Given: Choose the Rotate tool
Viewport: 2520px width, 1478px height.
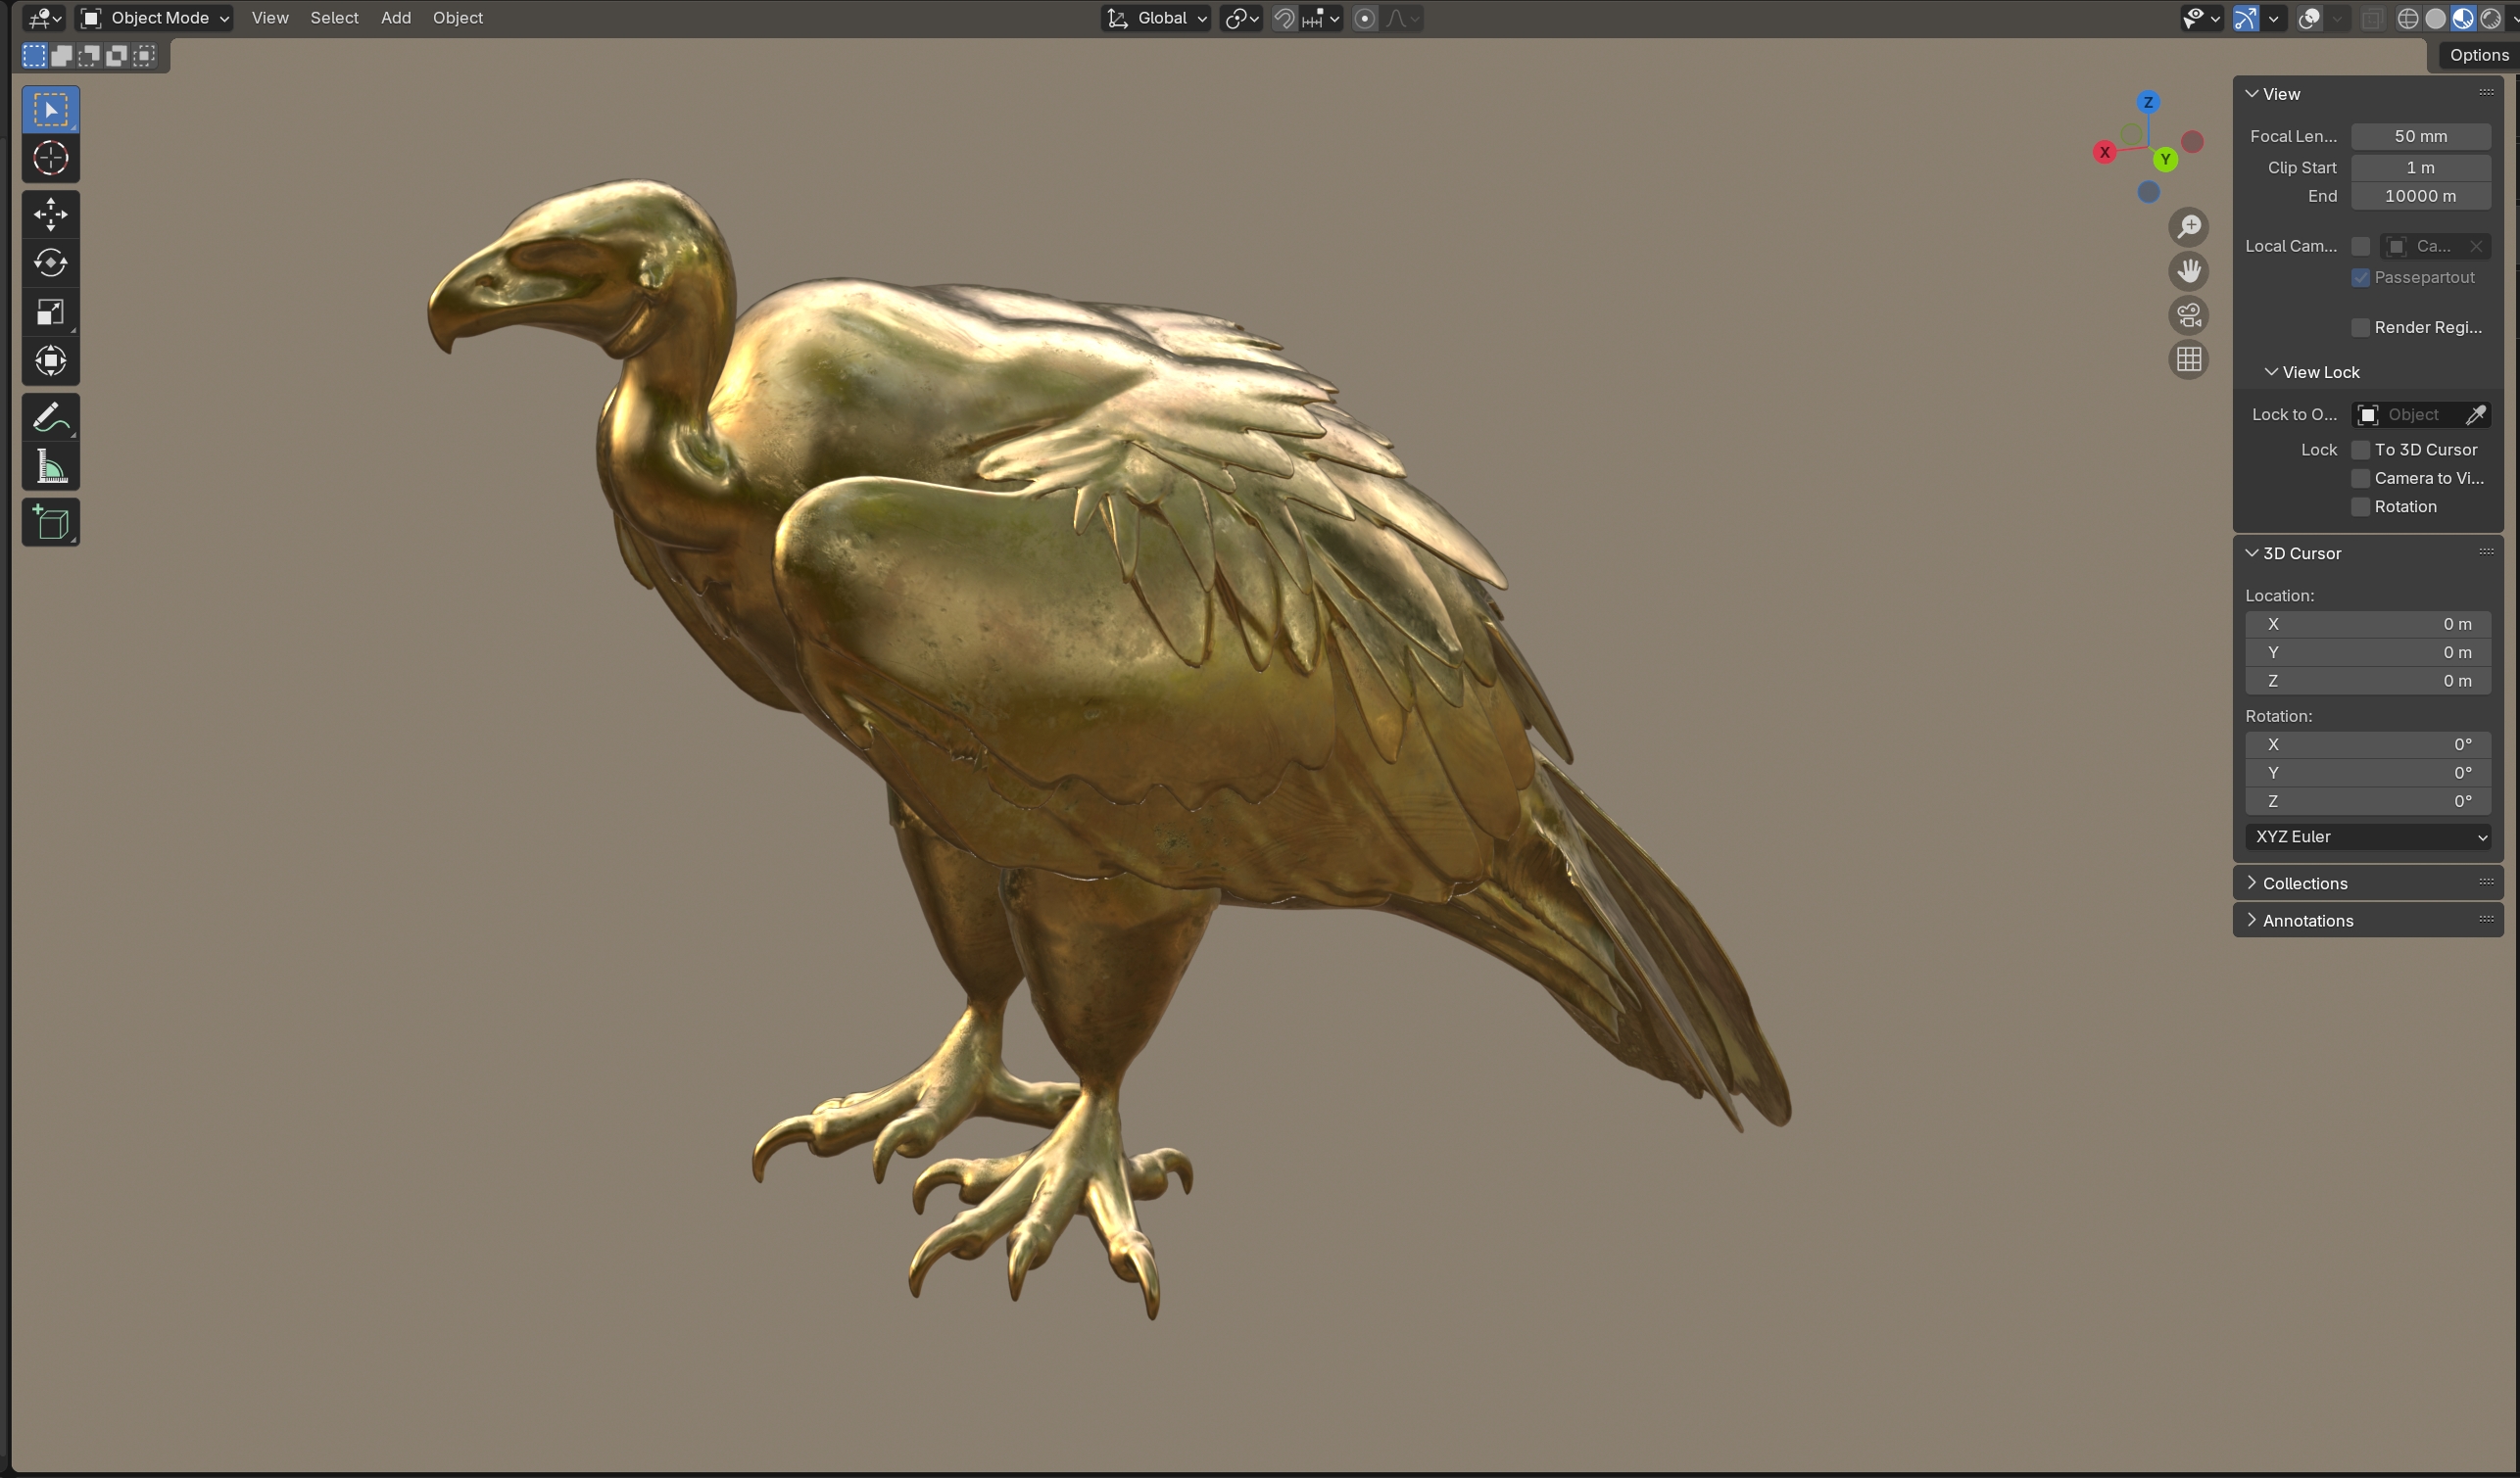Looking at the screenshot, I should [50, 263].
